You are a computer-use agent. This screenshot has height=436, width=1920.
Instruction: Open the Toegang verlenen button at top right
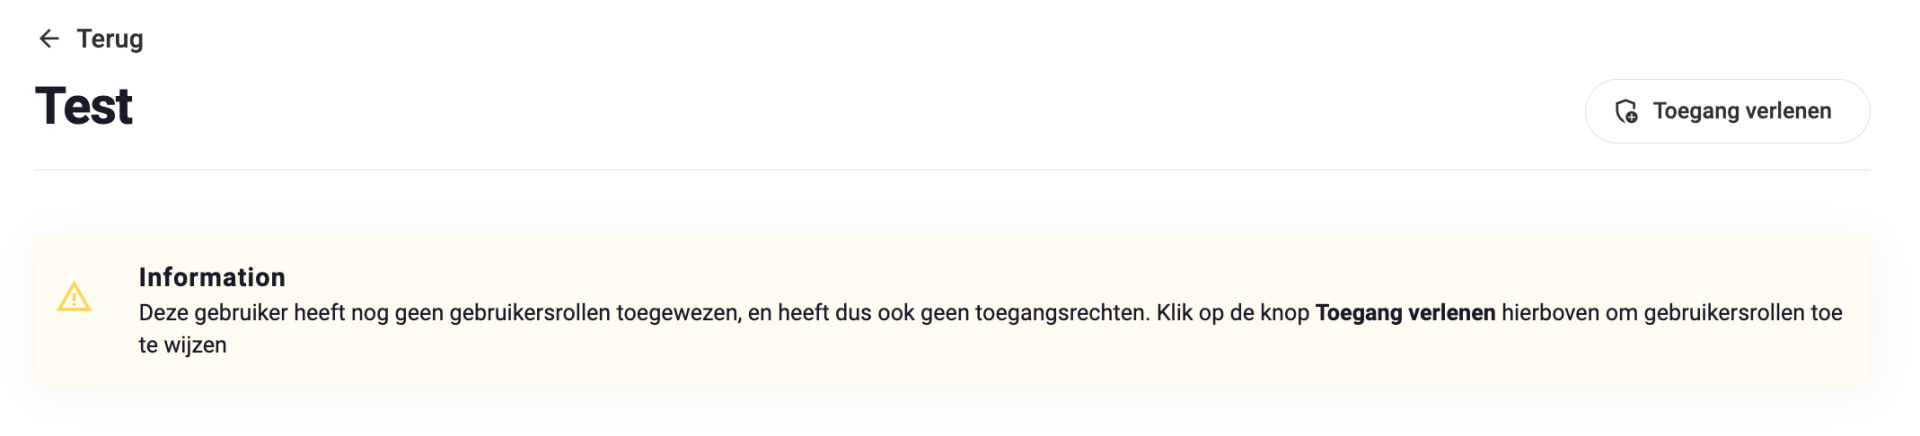(x=1727, y=111)
